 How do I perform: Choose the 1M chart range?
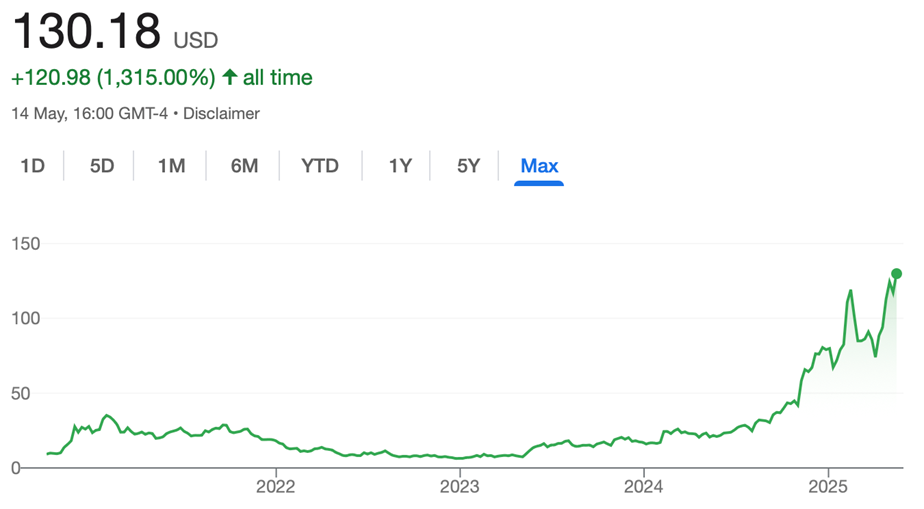(171, 166)
